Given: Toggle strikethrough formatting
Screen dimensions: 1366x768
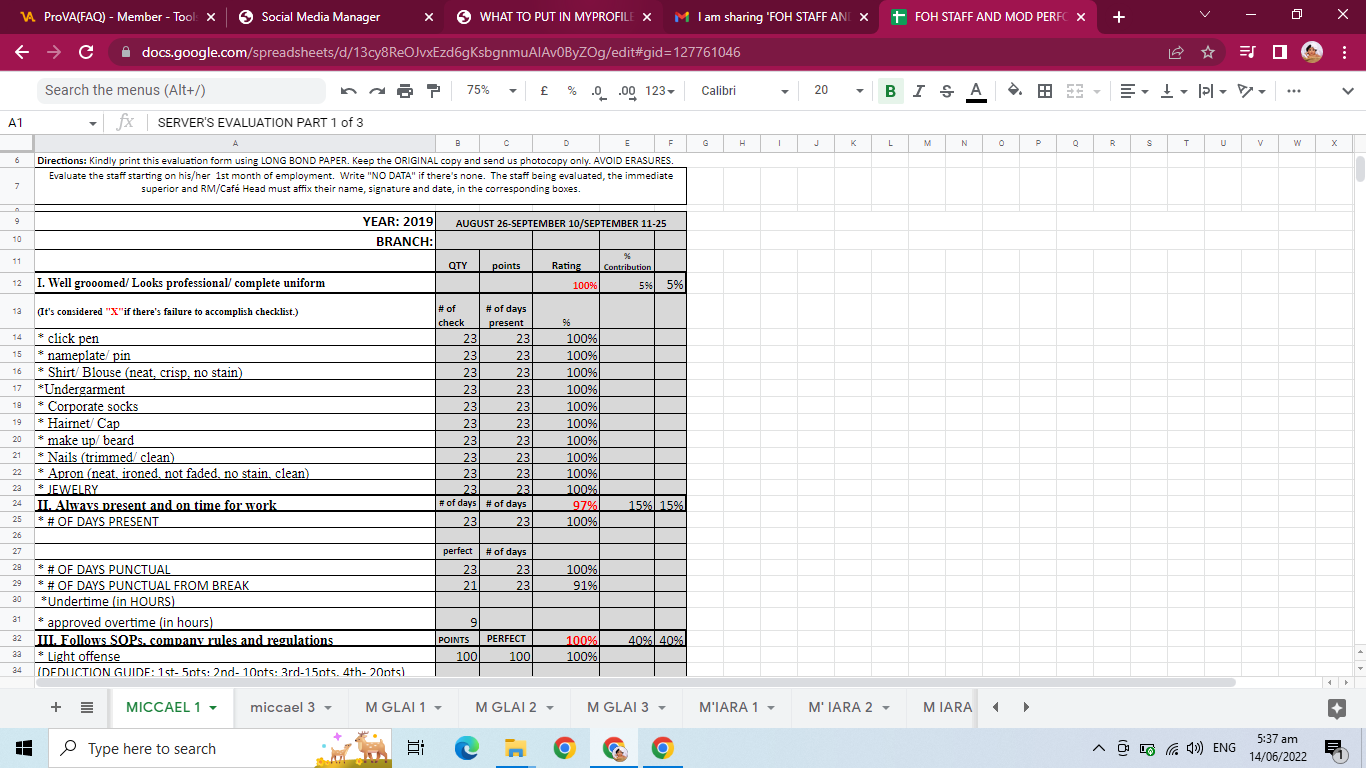Looking at the screenshot, I should click(x=947, y=91).
